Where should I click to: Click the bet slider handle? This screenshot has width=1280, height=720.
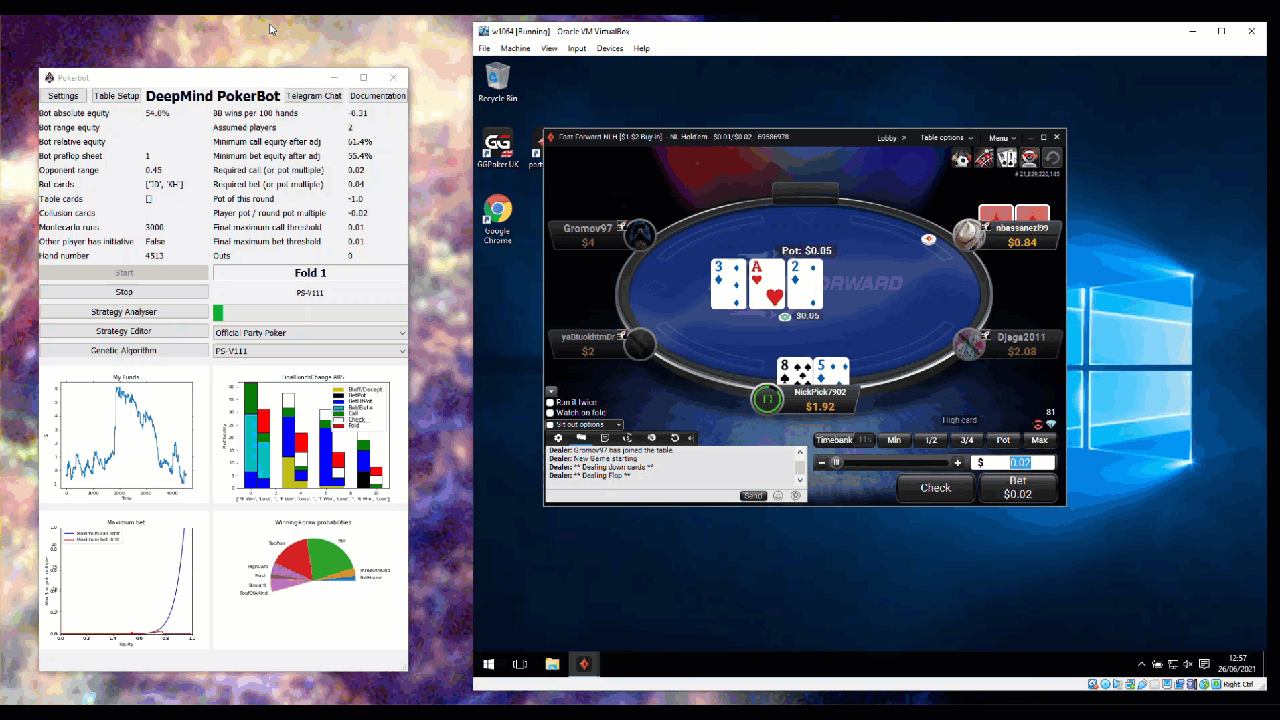(x=836, y=462)
